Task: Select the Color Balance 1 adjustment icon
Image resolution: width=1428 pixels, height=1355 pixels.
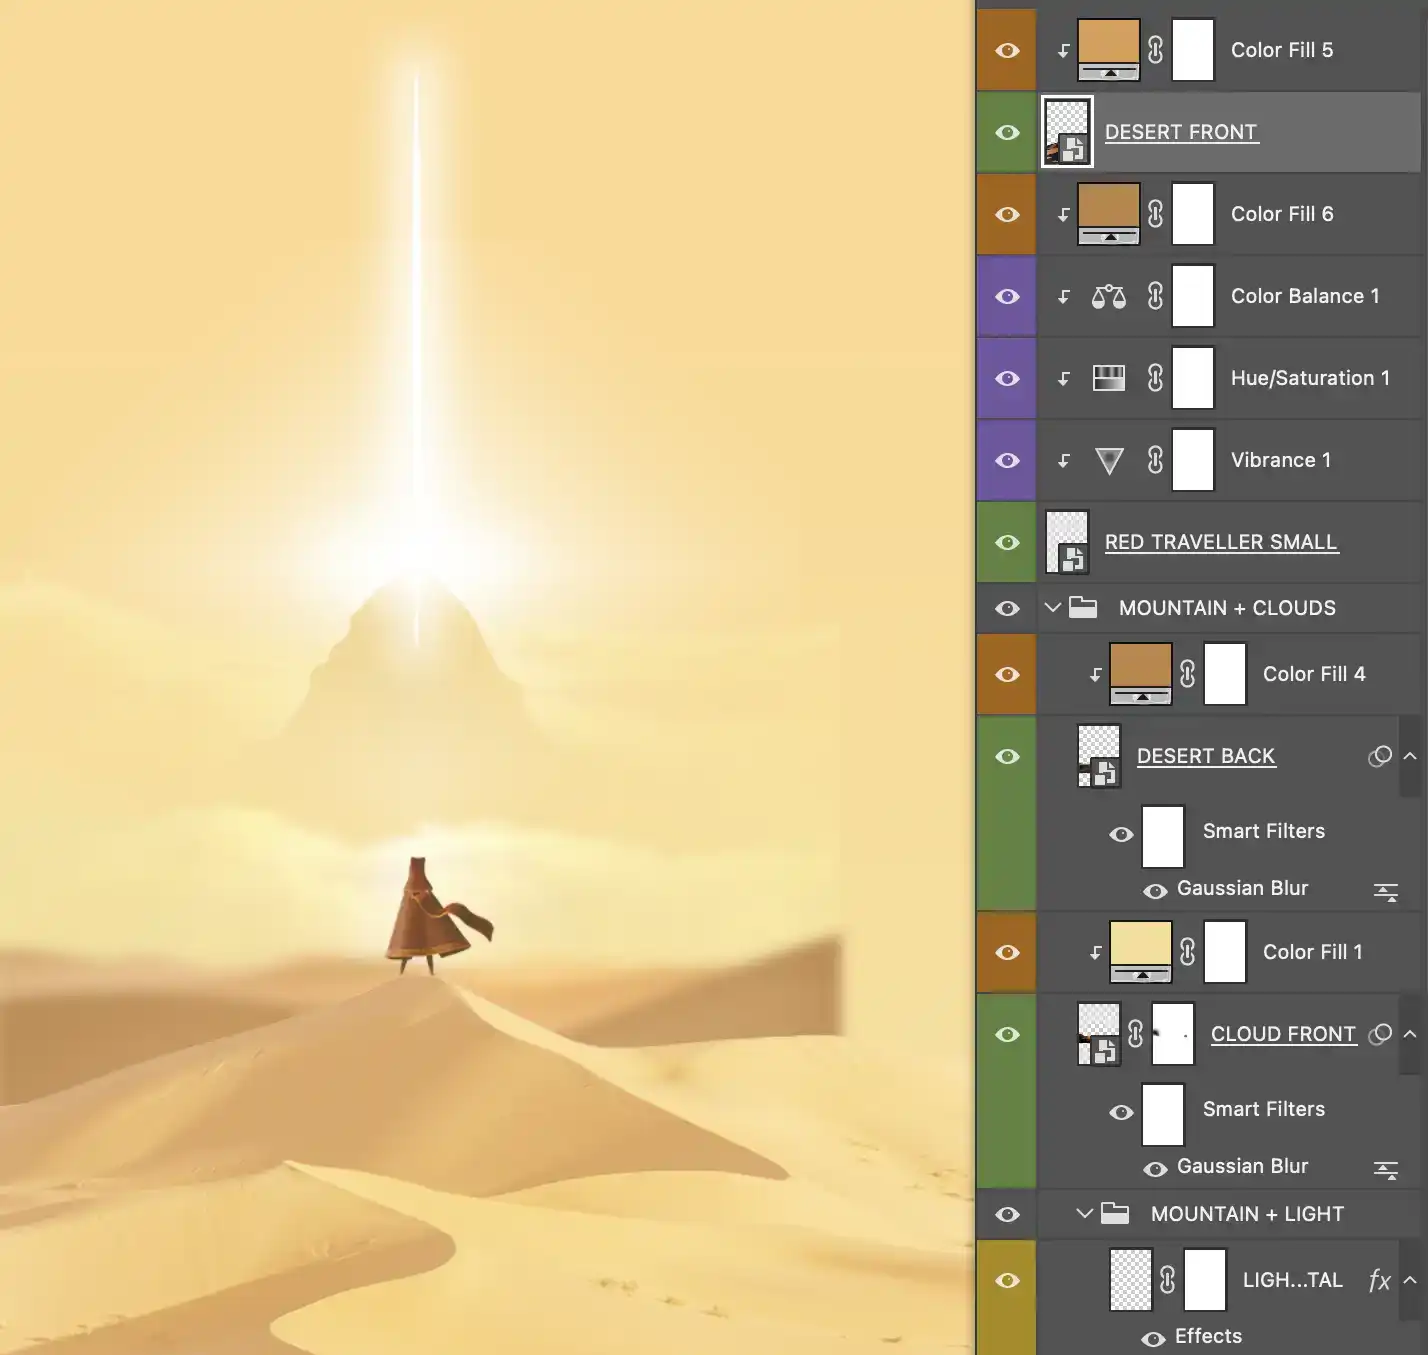Action: pos(1110,296)
